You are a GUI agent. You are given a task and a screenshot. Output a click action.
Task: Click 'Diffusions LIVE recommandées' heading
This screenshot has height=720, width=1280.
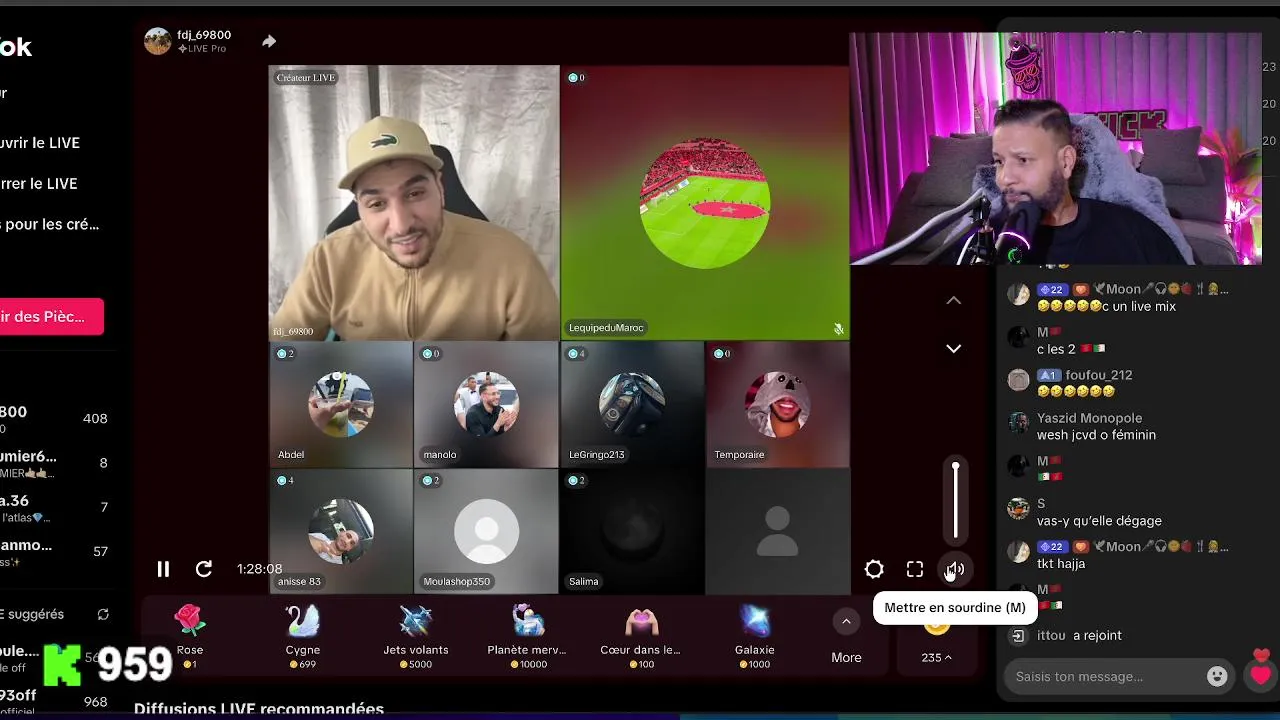[x=259, y=709]
